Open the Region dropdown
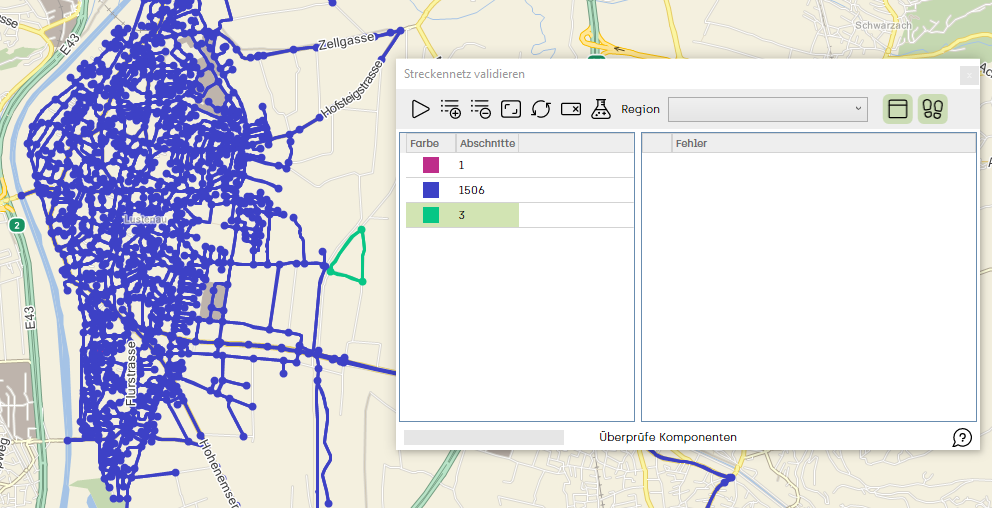This screenshot has height=508, width=992. (x=767, y=109)
